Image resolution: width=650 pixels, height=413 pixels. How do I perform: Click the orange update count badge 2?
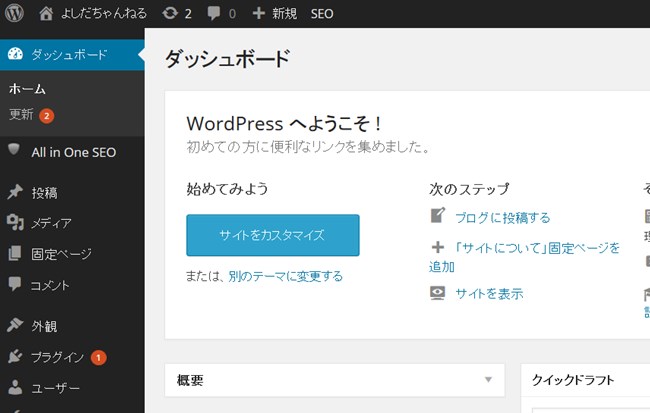(x=47, y=116)
